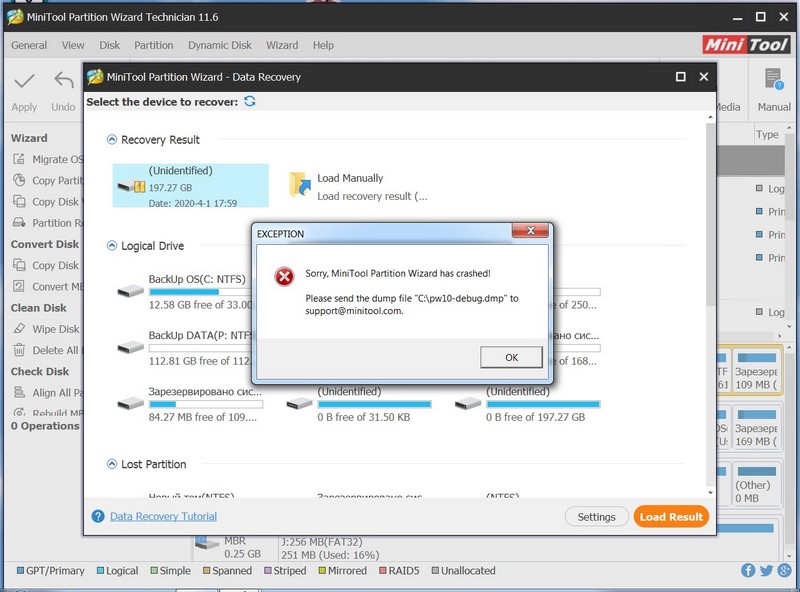This screenshot has width=800, height=592.
Task: Click the Data Recovery window vertical scrollbar
Action: point(710,300)
